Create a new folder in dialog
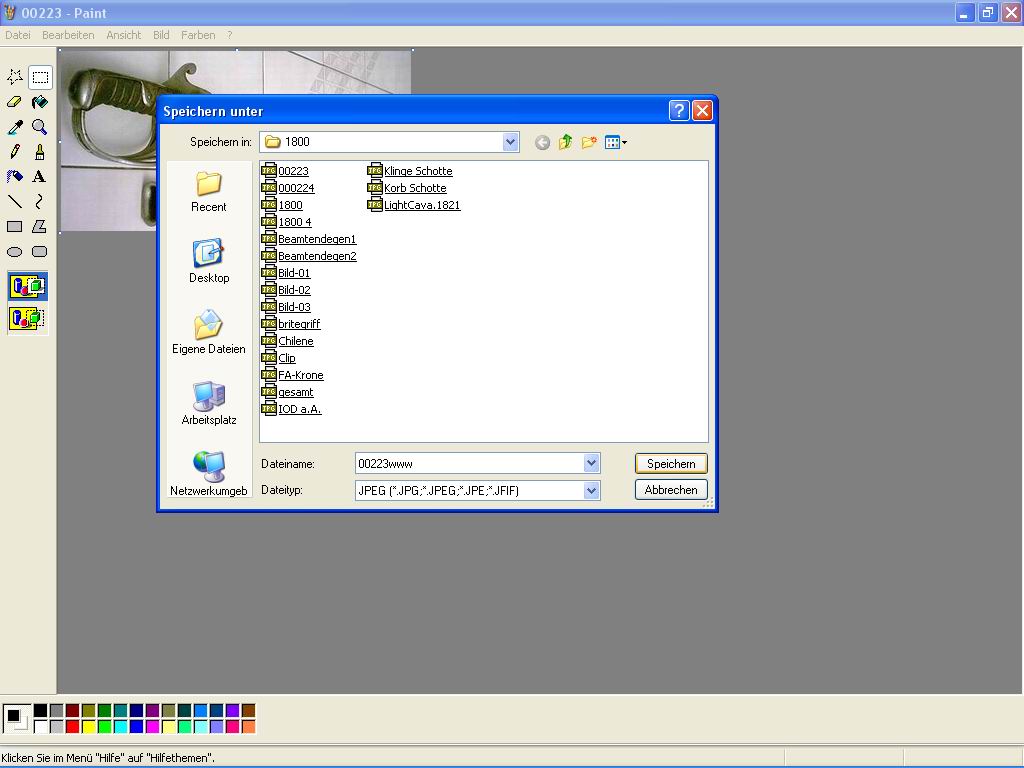Viewport: 1024px width, 768px height. [x=589, y=143]
